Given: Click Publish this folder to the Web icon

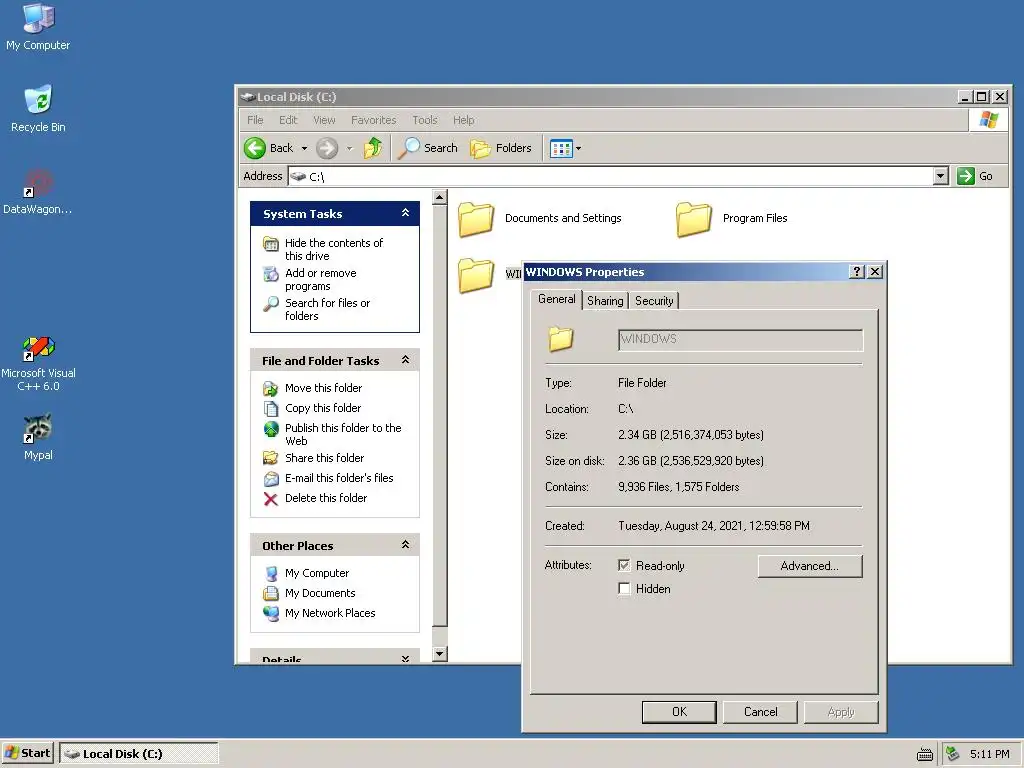Looking at the screenshot, I should coord(270,429).
